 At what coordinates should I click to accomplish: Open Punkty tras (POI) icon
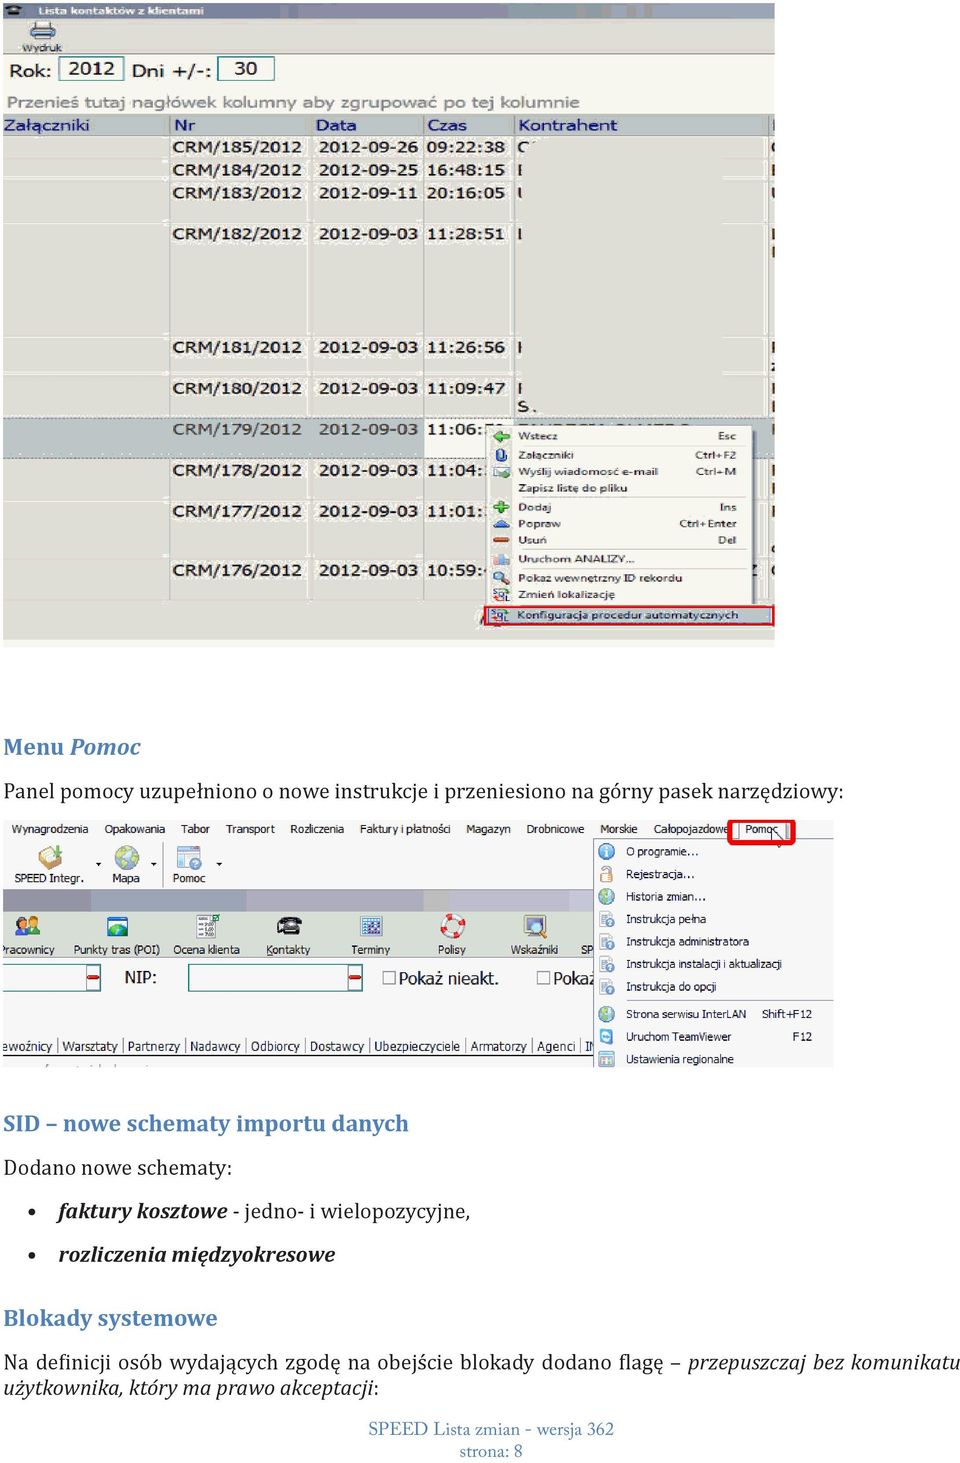pos(117,926)
